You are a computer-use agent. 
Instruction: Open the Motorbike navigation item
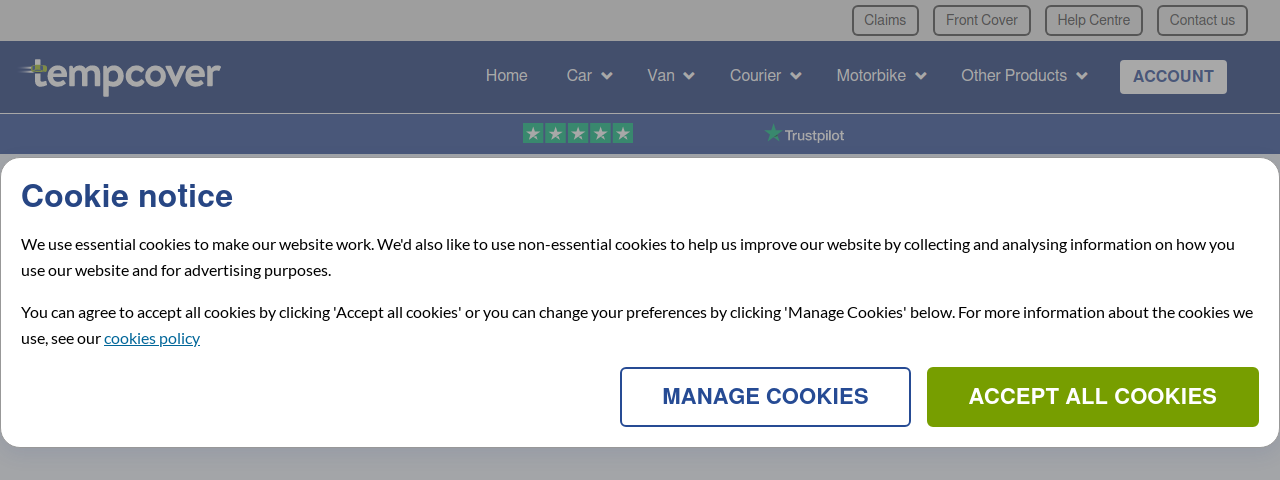871,76
